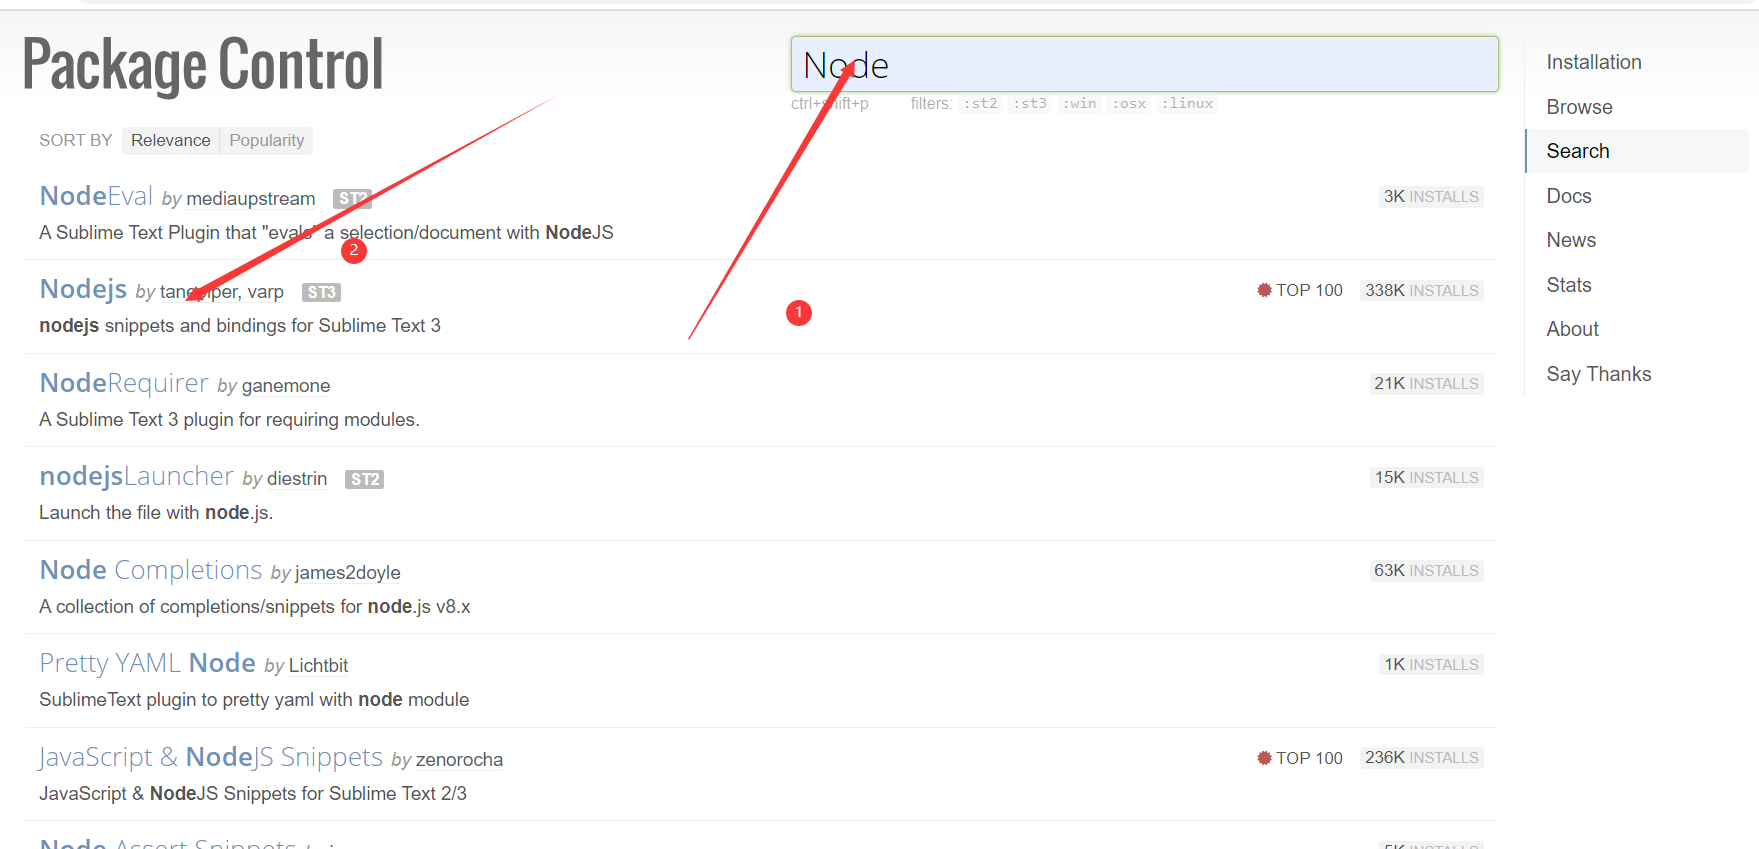Click description 'A Sublime Text 3 plugin for requiring modules.'
This screenshot has height=849, width=1759.
(229, 420)
